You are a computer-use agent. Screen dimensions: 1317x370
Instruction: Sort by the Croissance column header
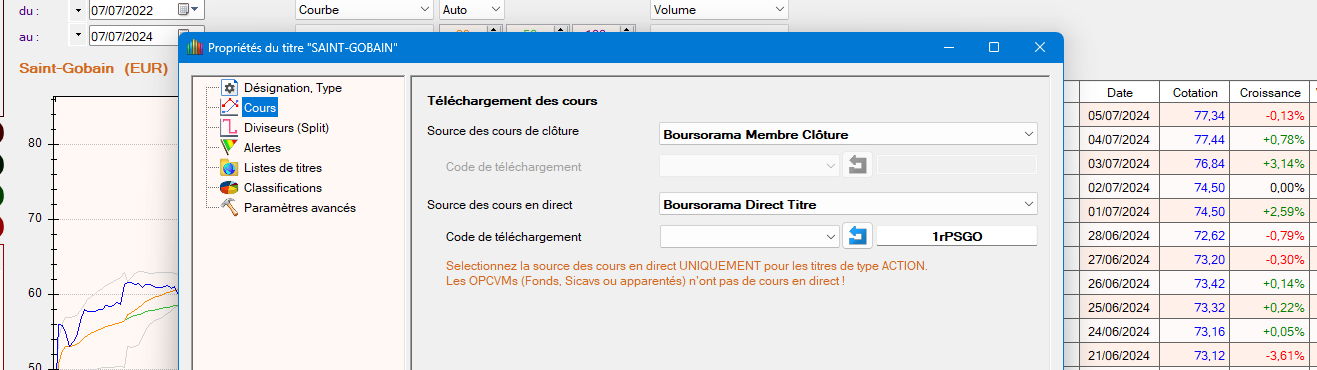coord(1270,92)
